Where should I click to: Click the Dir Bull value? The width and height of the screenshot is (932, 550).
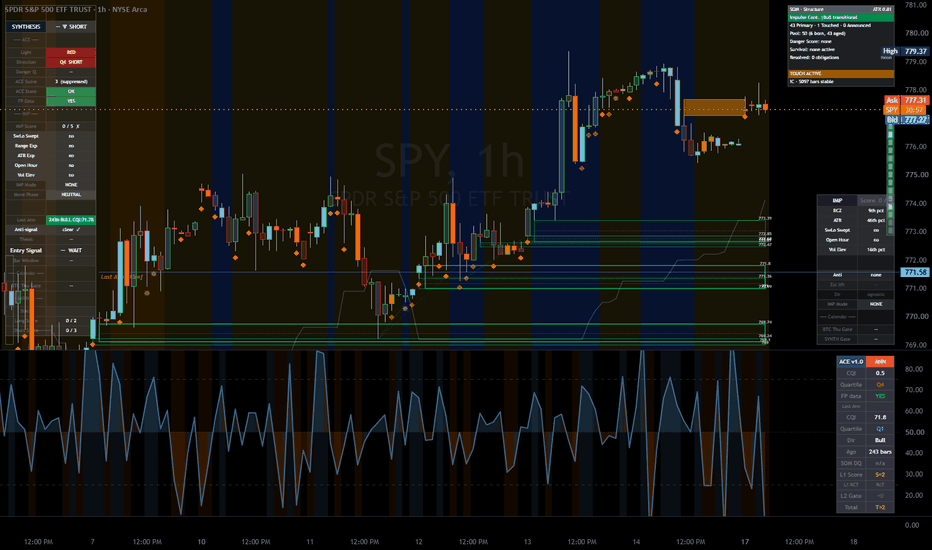[880, 440]
